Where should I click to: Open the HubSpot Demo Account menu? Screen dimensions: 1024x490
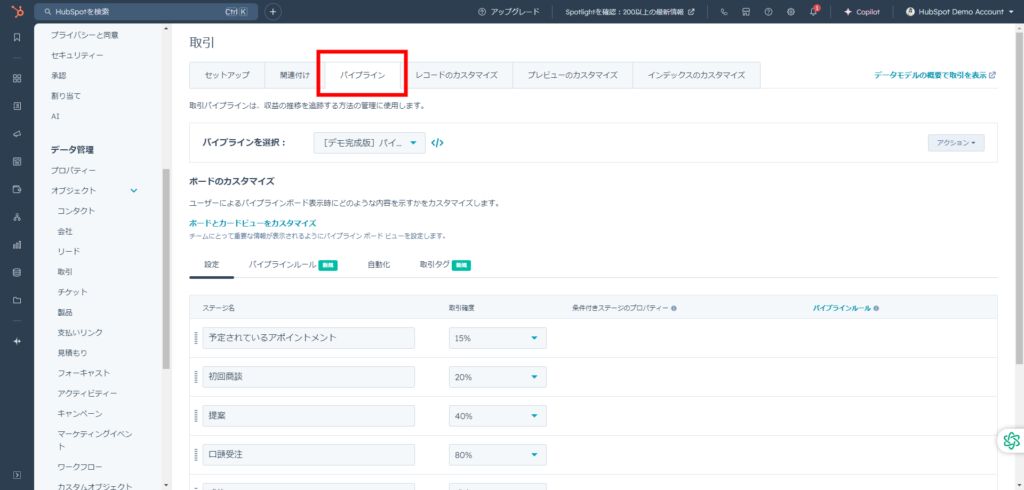click(x=959, y=12)
